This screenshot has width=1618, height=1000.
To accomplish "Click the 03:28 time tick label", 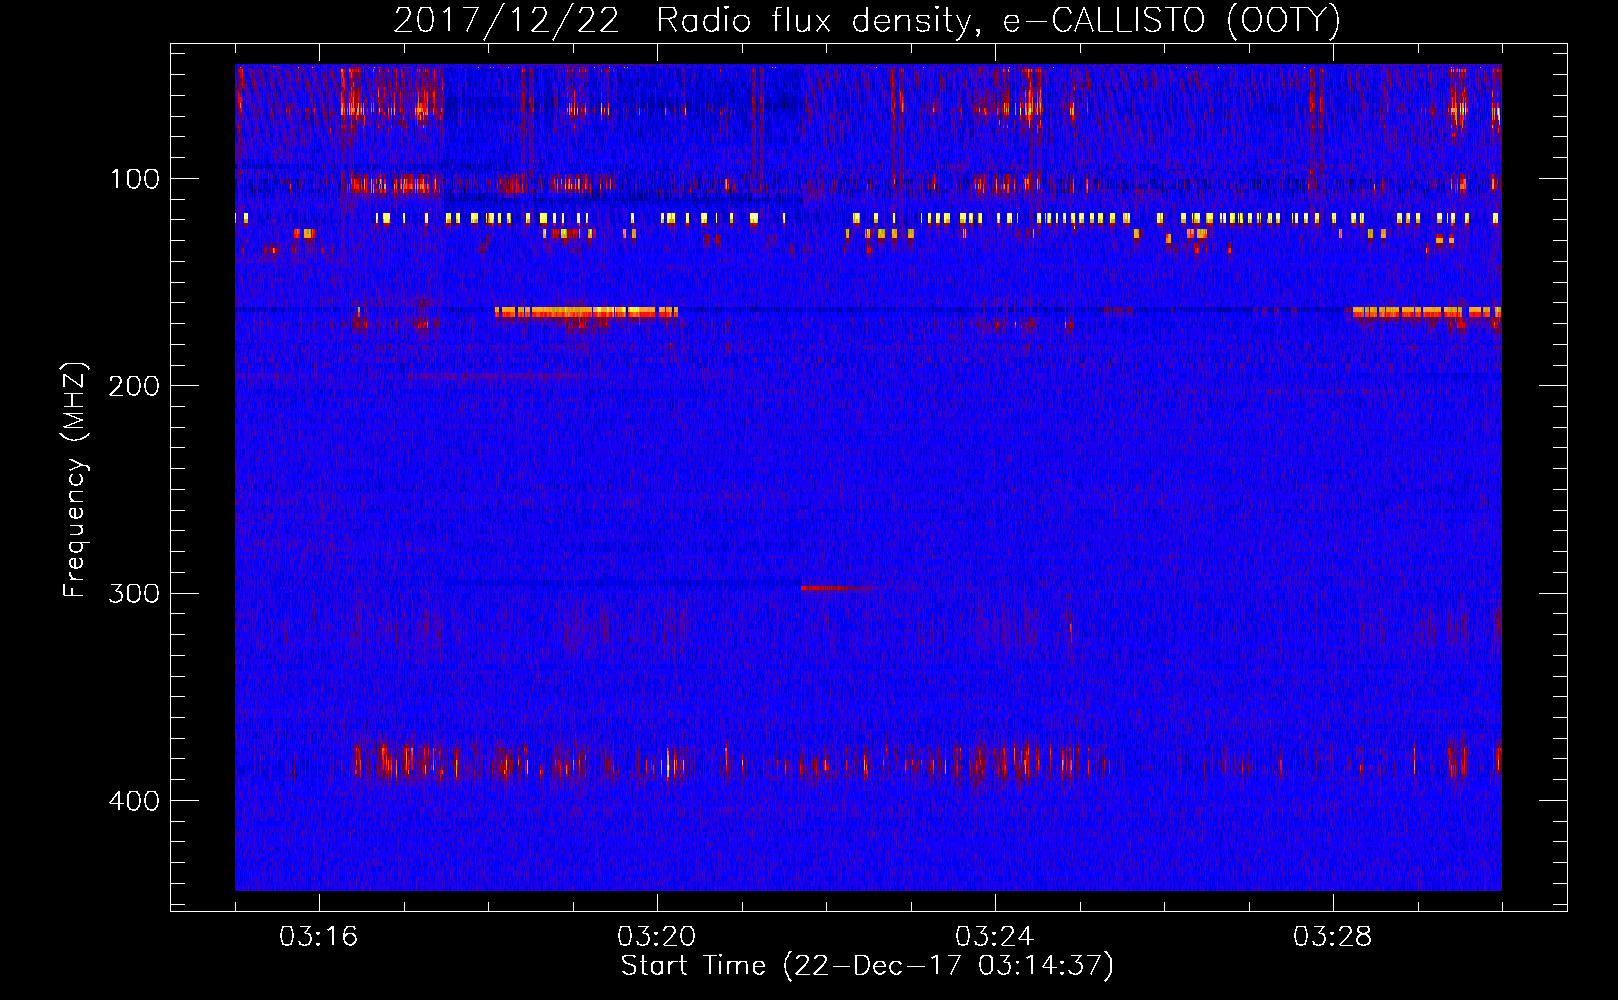I will [x=1333, y=937].
